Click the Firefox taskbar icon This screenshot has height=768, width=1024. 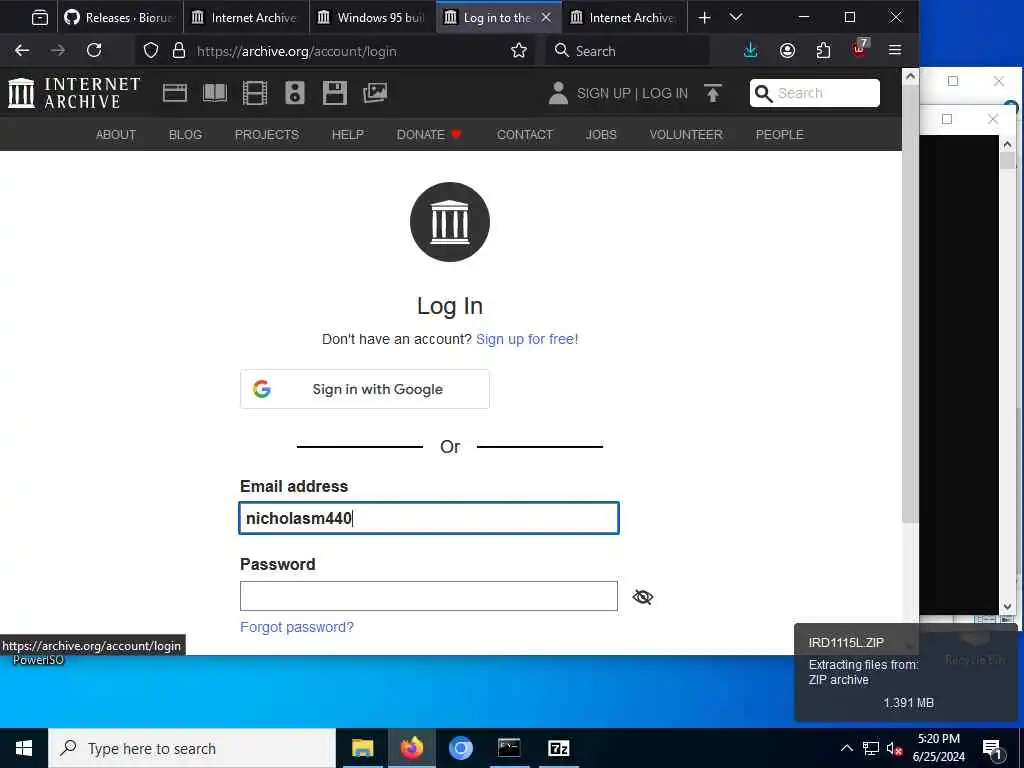[x=411, y=748]
